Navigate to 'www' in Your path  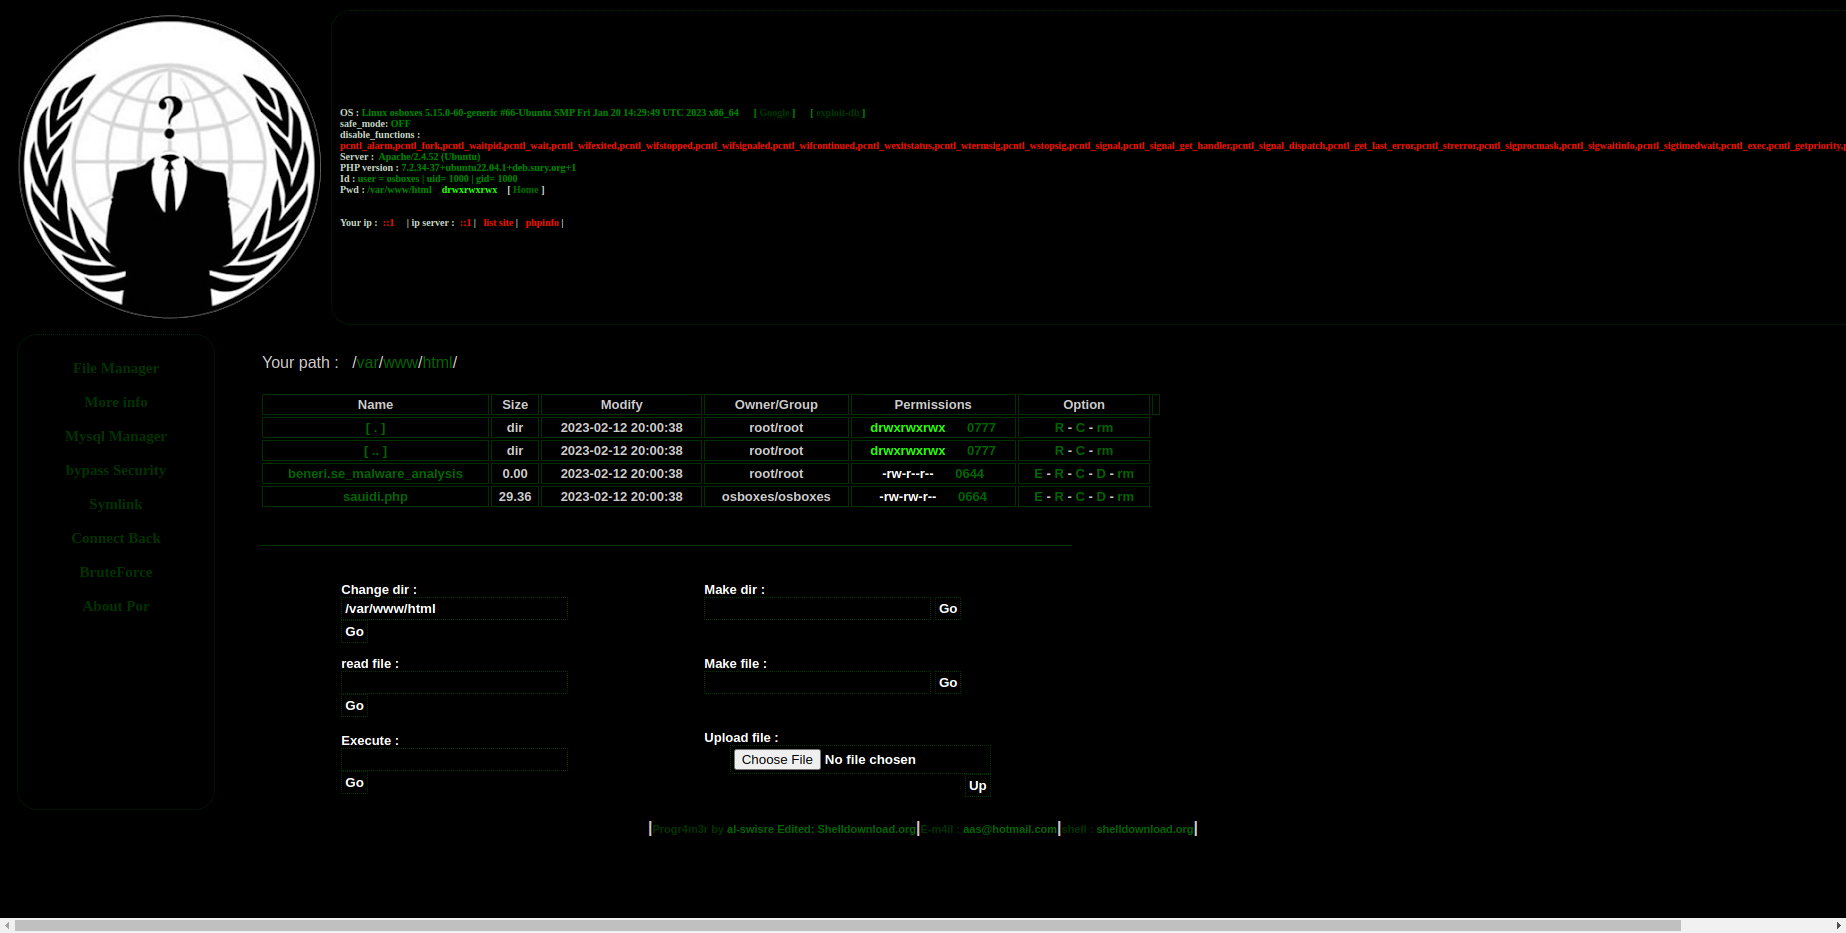(x=401, y=363)
